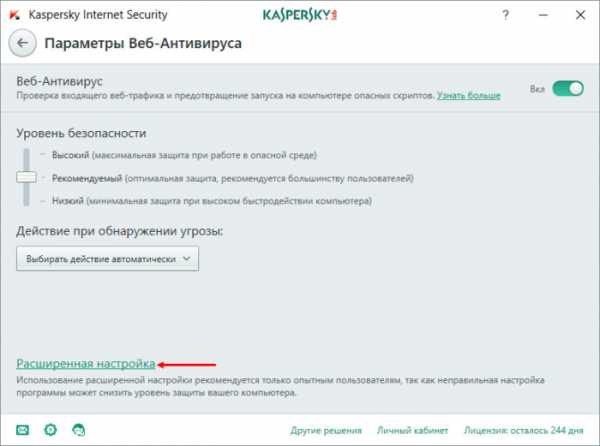Screen dimensions: 600x446
Task: Click Действие при обнаружении угрозы label
Action: (120, 231)
